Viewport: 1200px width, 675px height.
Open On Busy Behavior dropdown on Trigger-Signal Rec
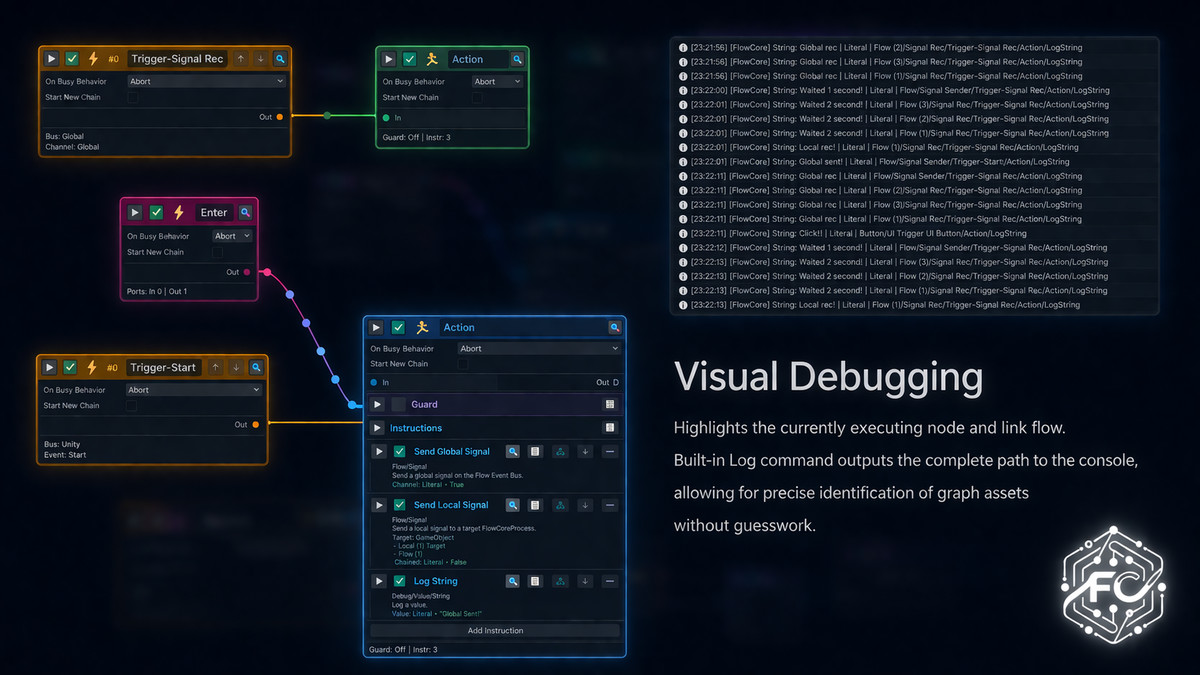(207, 82)
